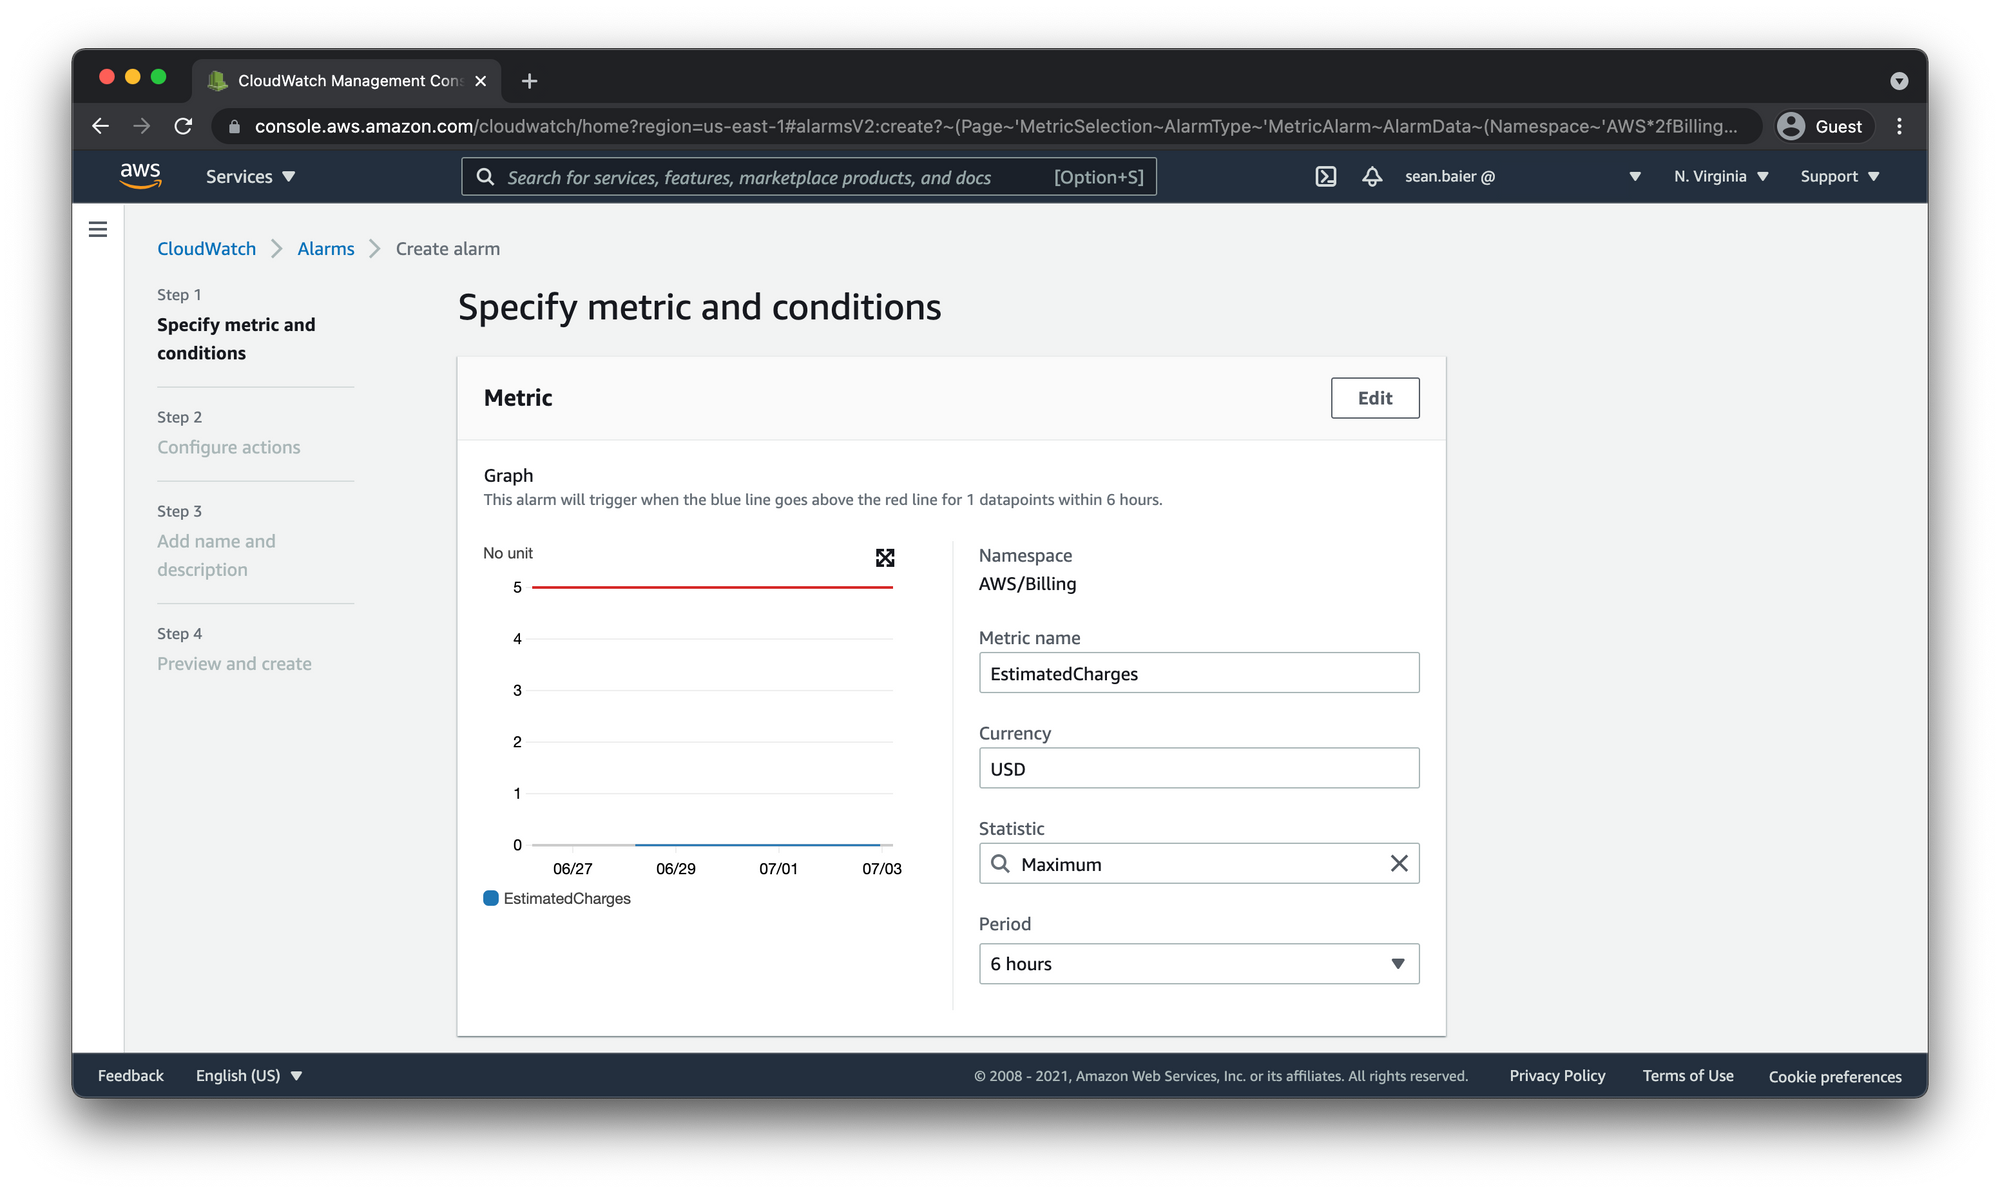Screen dimensions: 2000x1193
Task: Click the notifications bell icon
Action: tap(1373, 175)
